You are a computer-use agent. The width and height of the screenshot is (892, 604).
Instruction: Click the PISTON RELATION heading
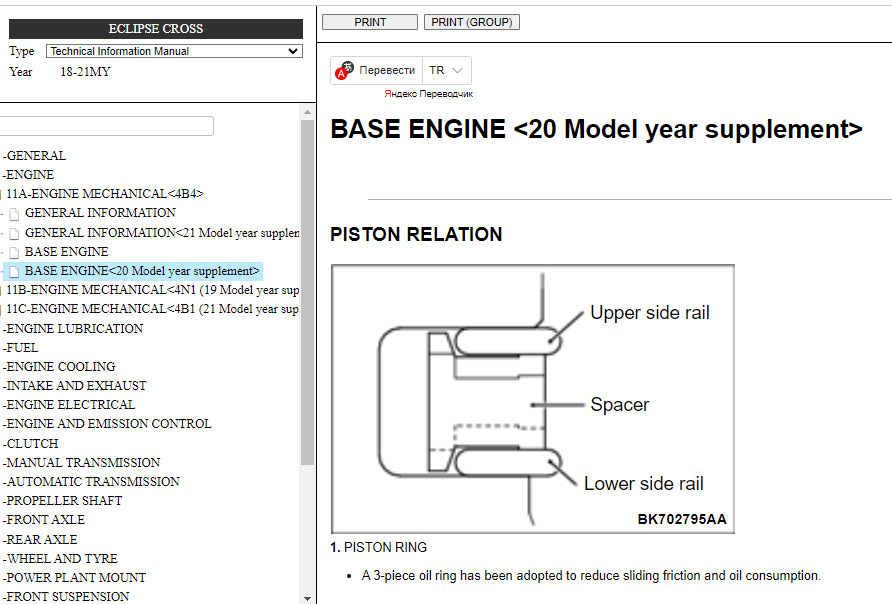tap(416, 234)
